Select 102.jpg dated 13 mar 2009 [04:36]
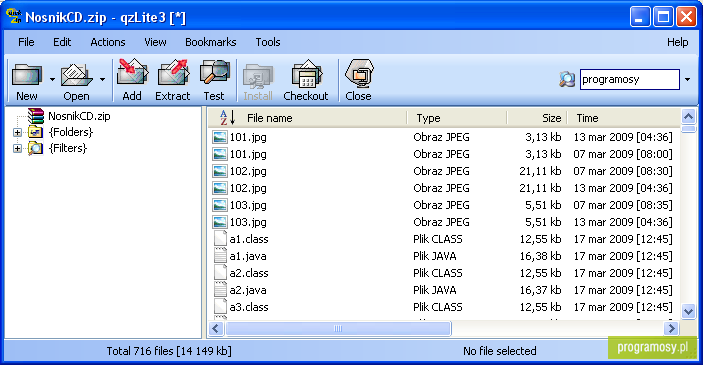 (x=444, y=188)
